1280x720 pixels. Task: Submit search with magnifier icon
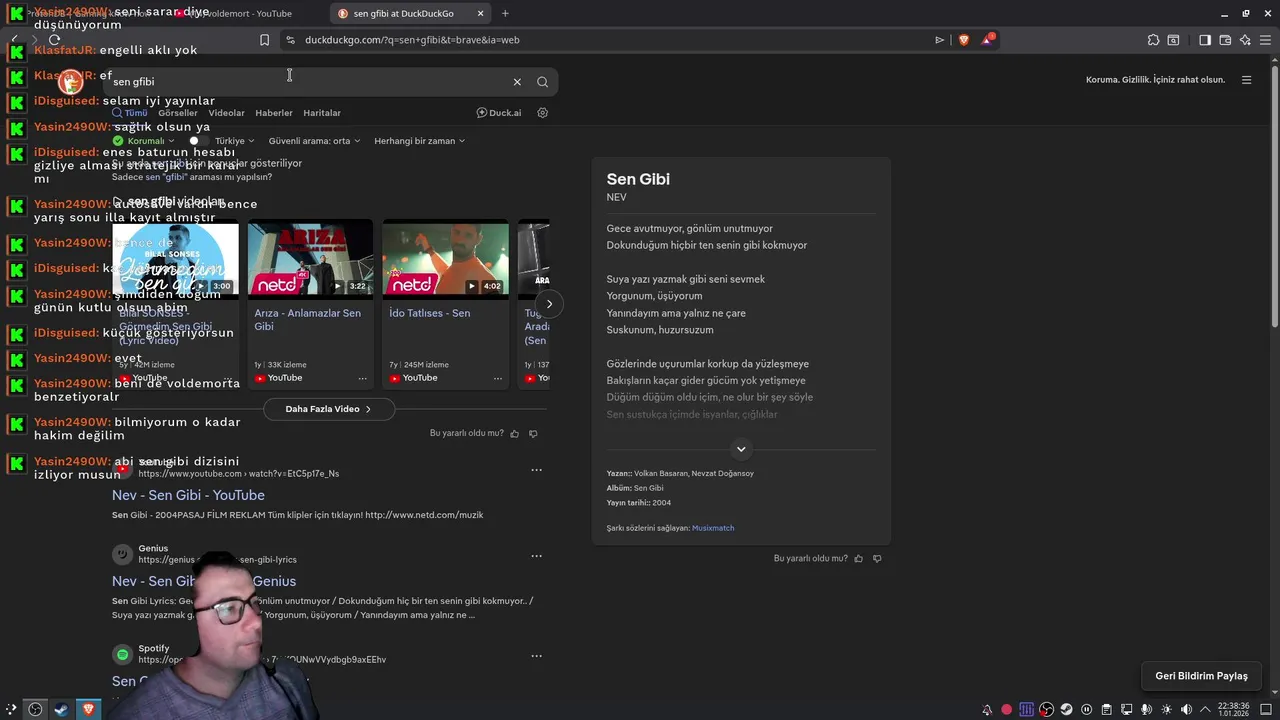tap(542, 82)
